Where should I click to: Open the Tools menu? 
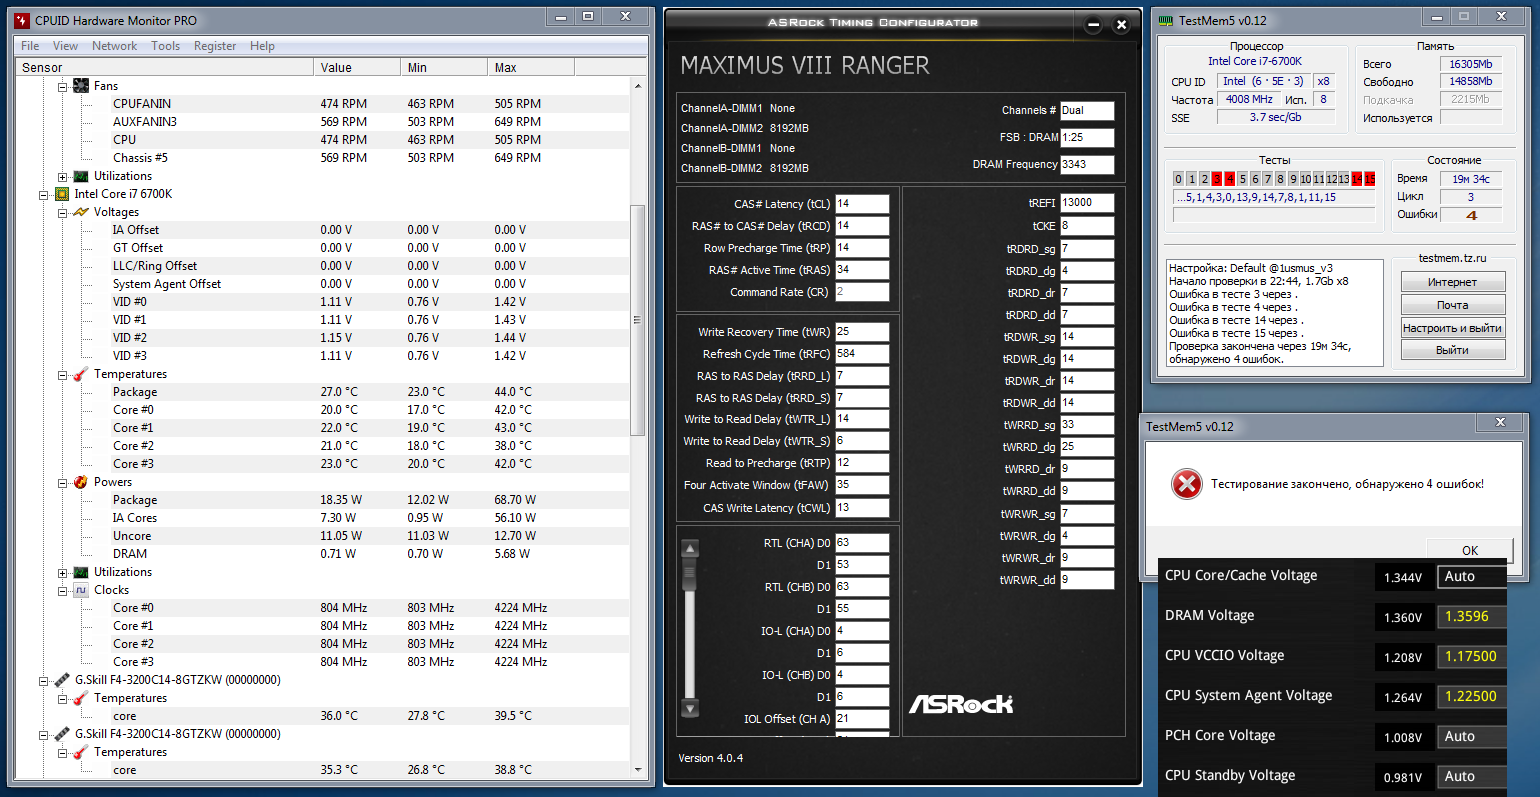coord(166,46)
